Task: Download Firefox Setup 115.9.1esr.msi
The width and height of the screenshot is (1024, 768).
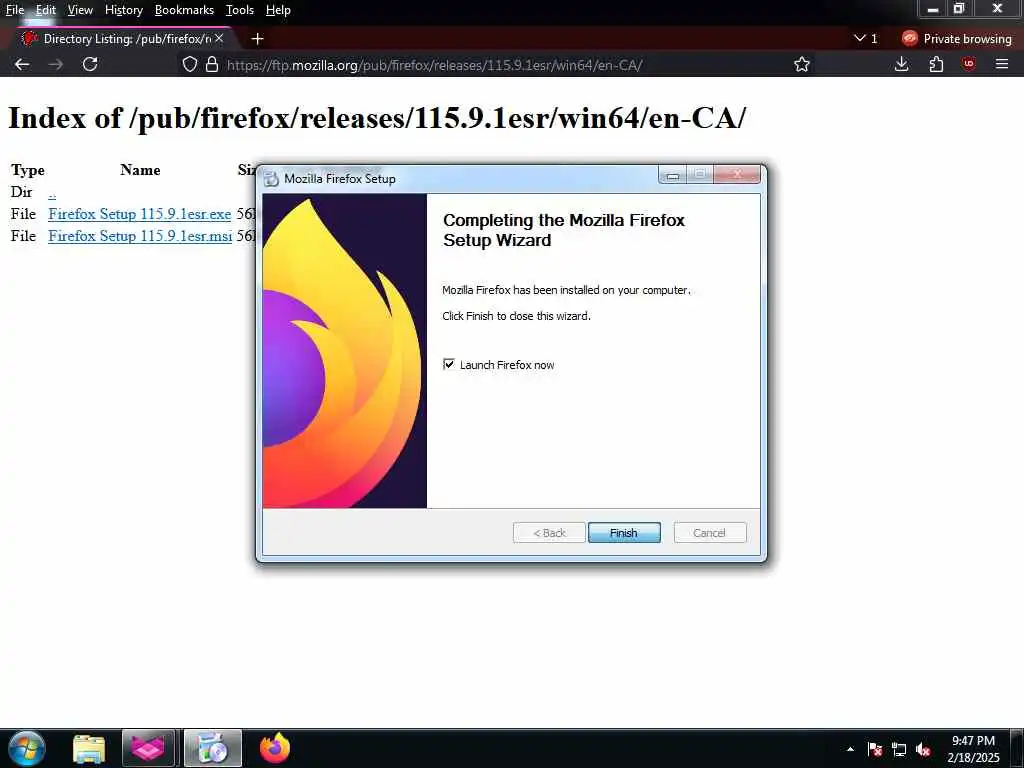Action: point(140,236)
